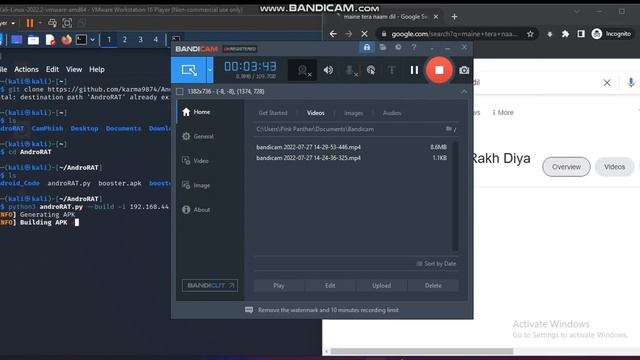Click the Bandicam lock icon

(367, 48)
